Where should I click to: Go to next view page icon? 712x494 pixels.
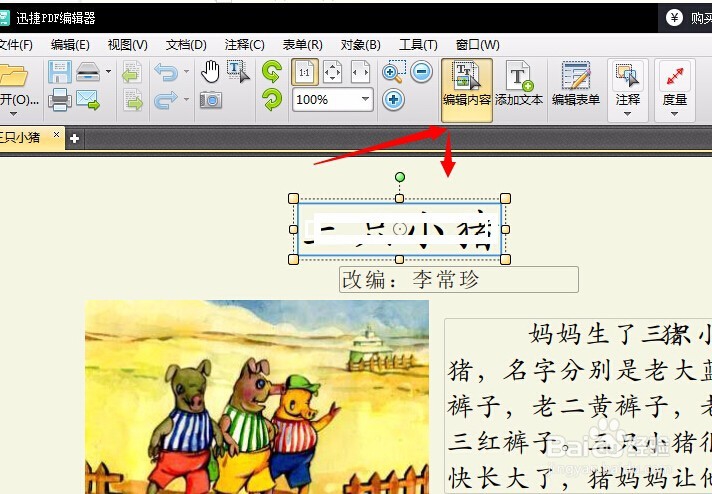[x=132, y=99]
